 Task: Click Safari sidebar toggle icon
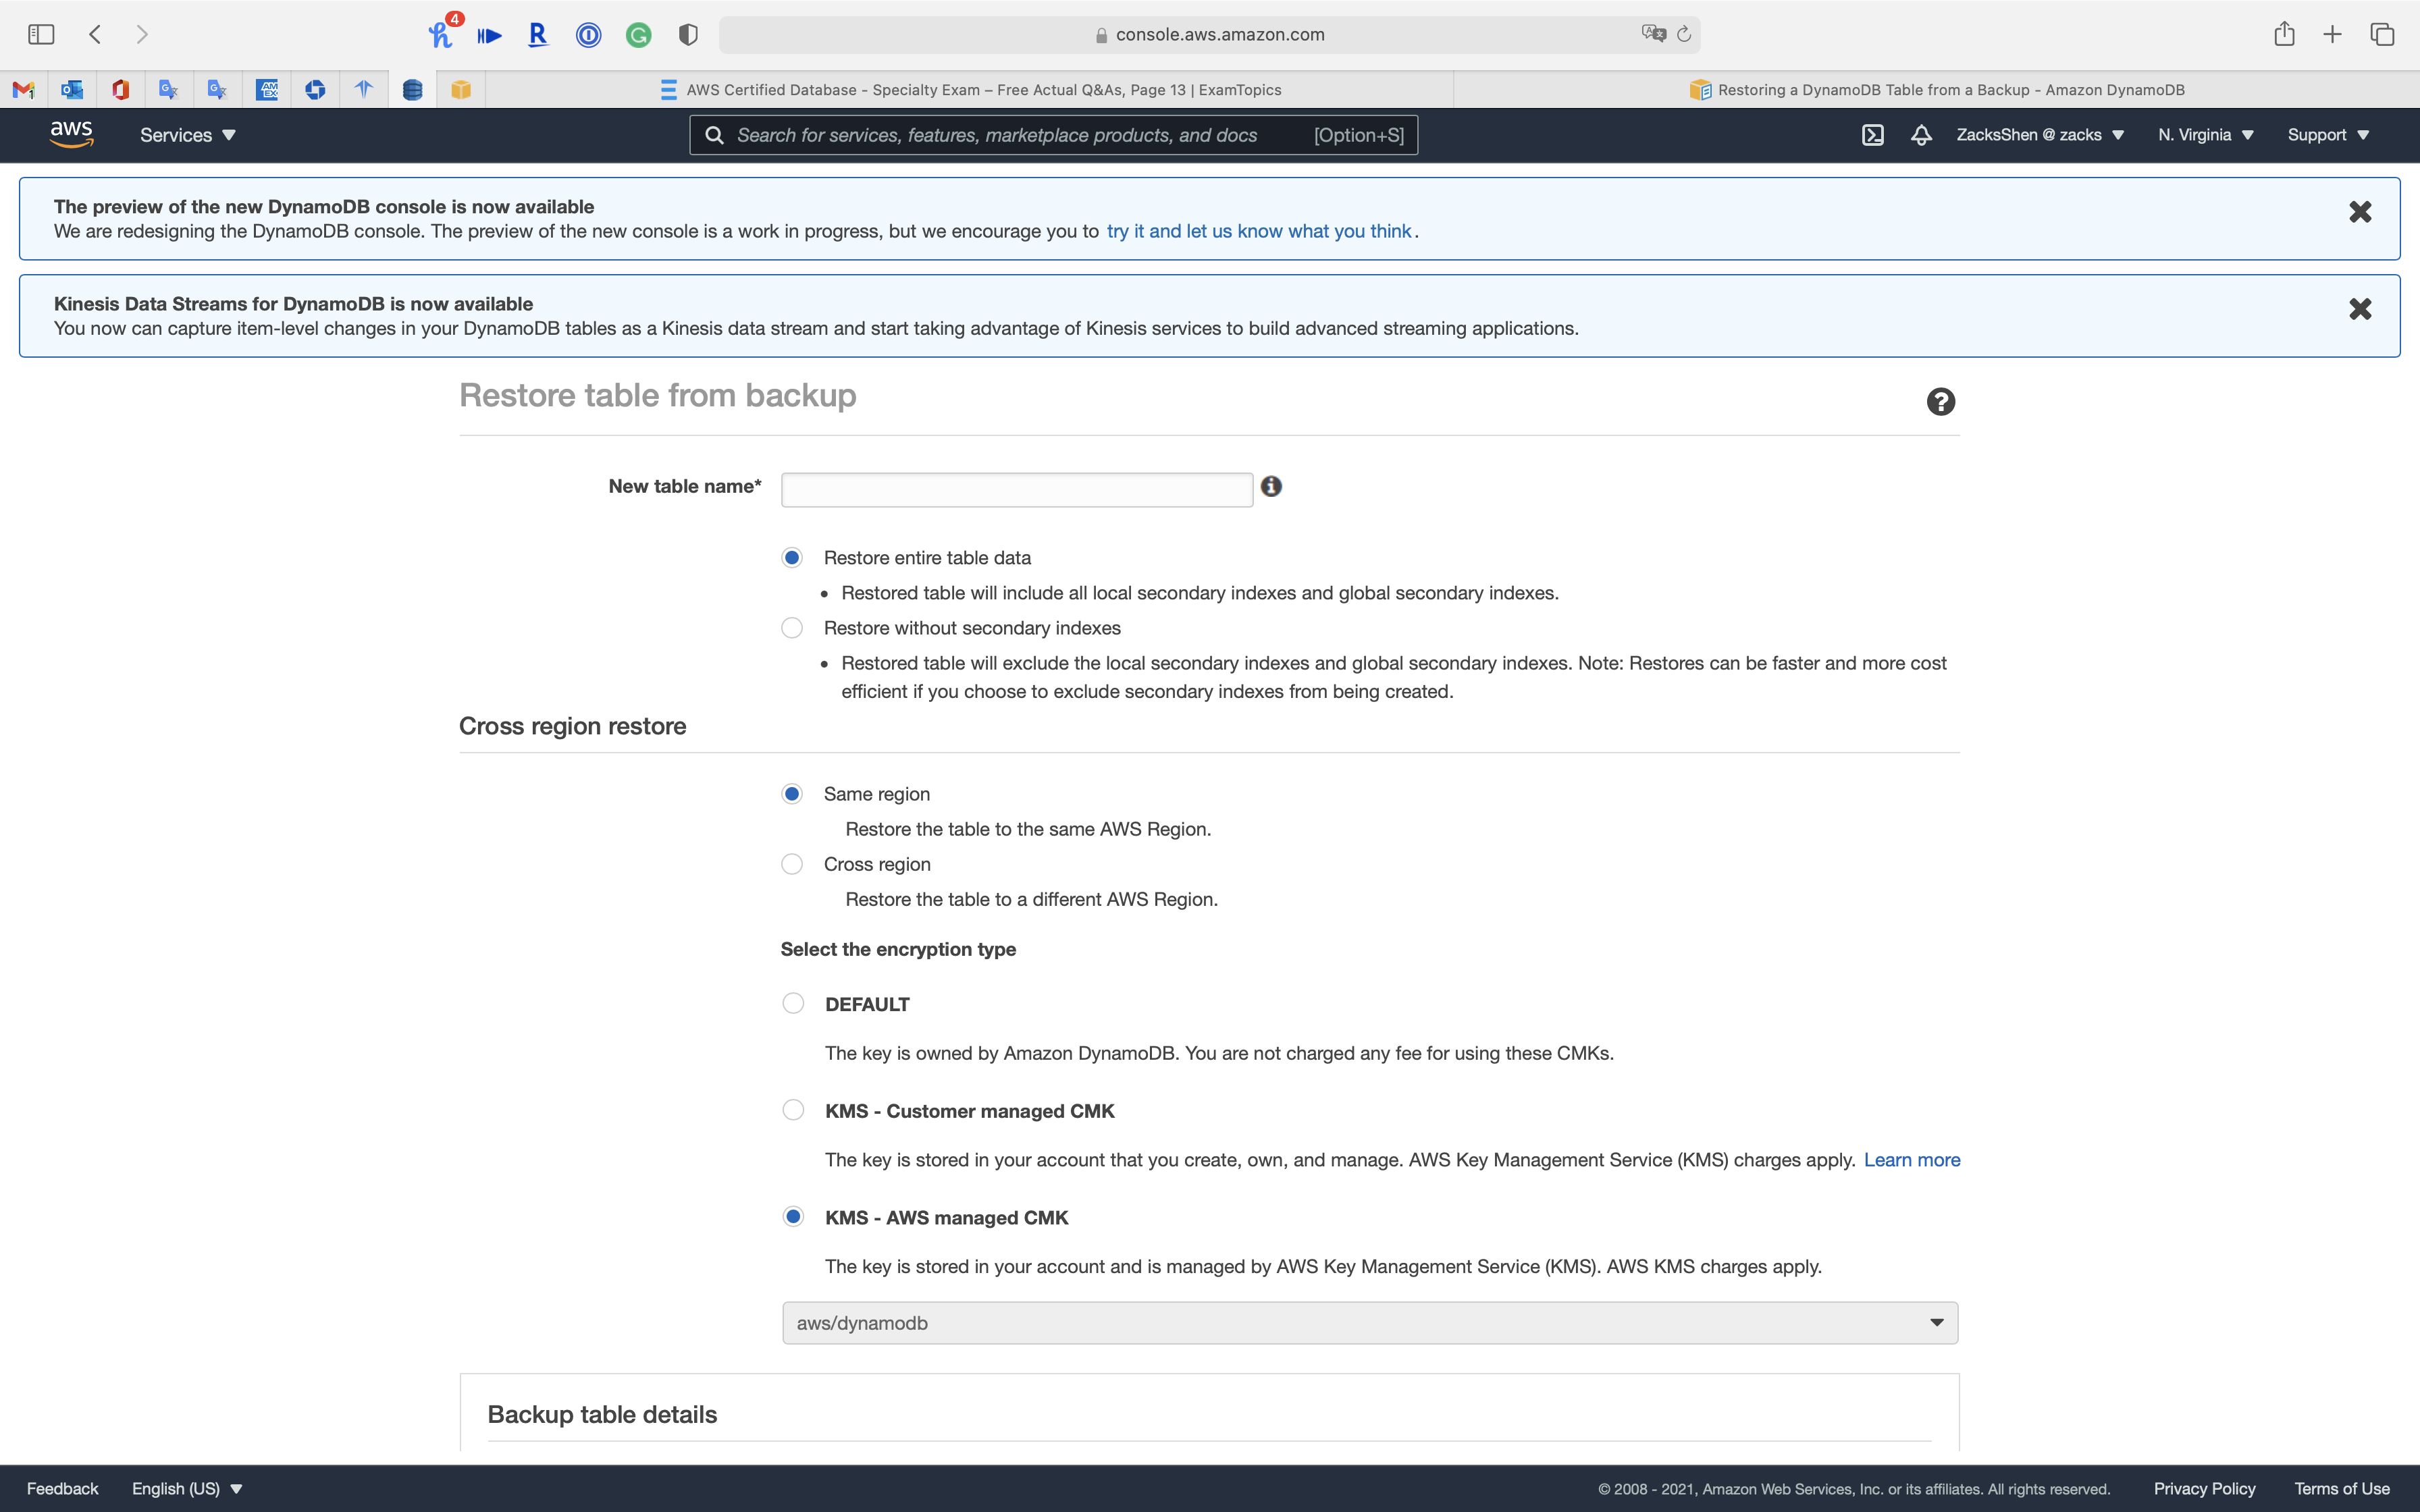click(41, 34)
